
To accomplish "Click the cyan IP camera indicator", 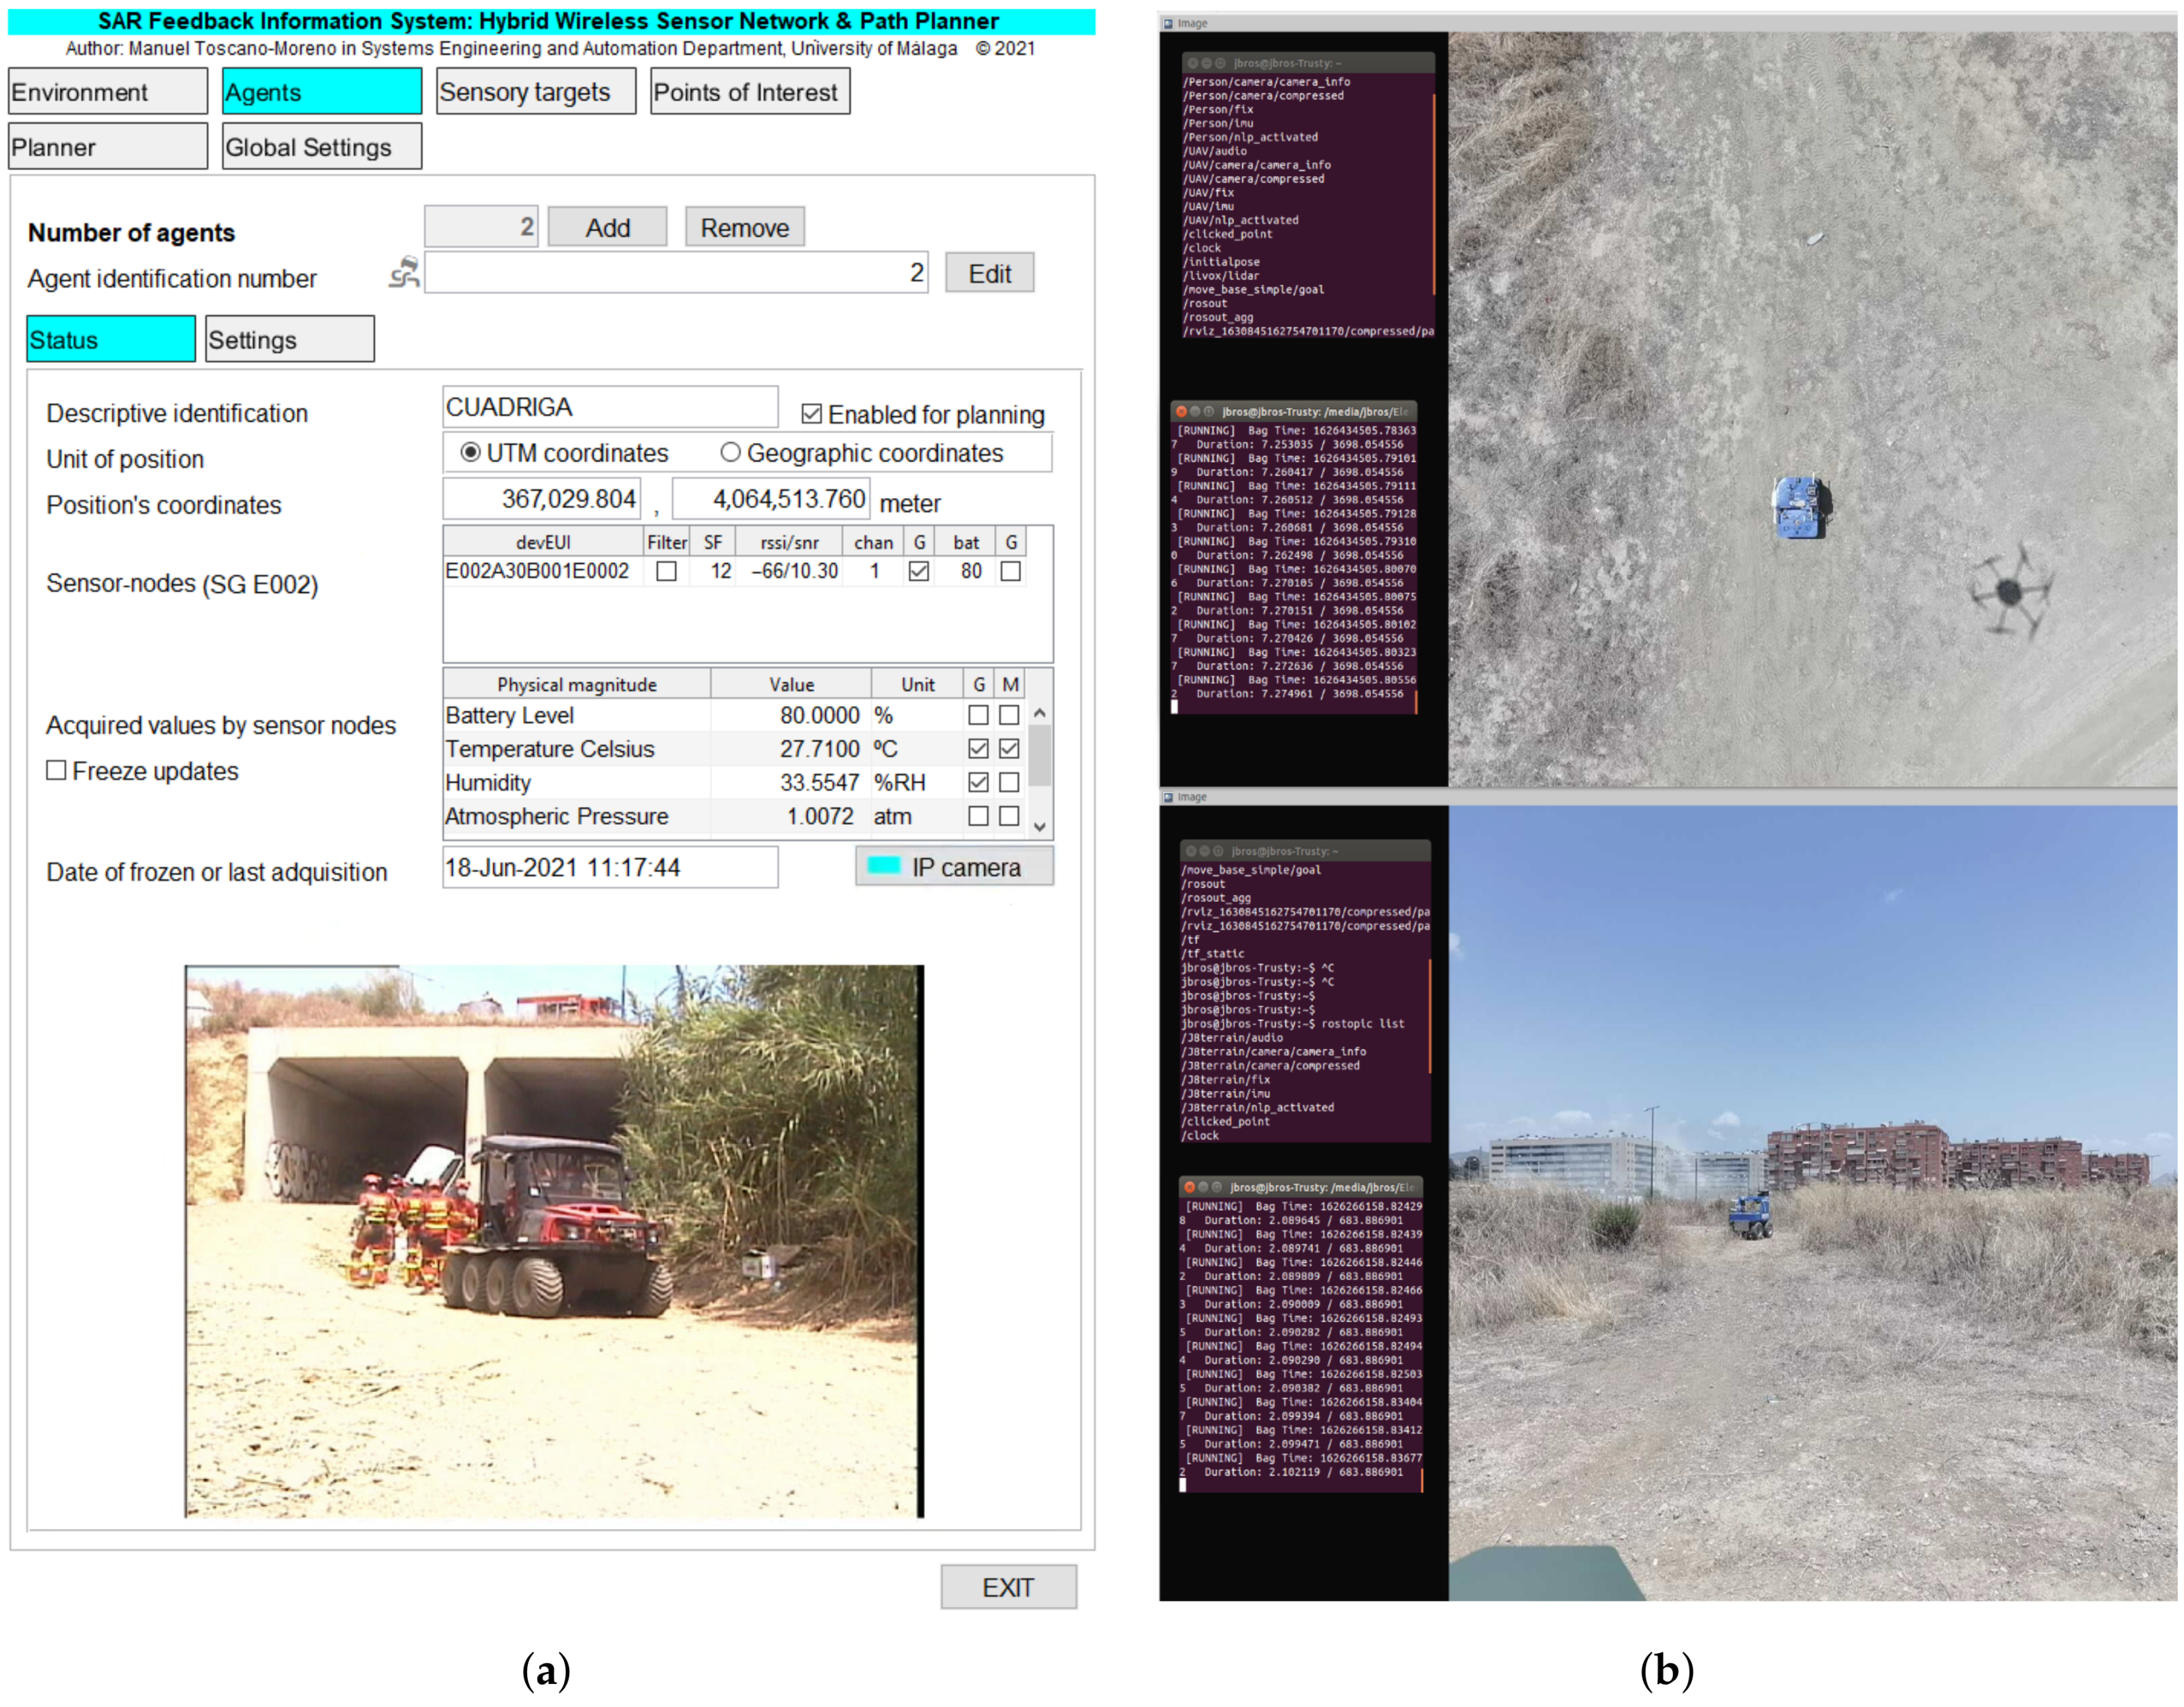I will 883,866.
